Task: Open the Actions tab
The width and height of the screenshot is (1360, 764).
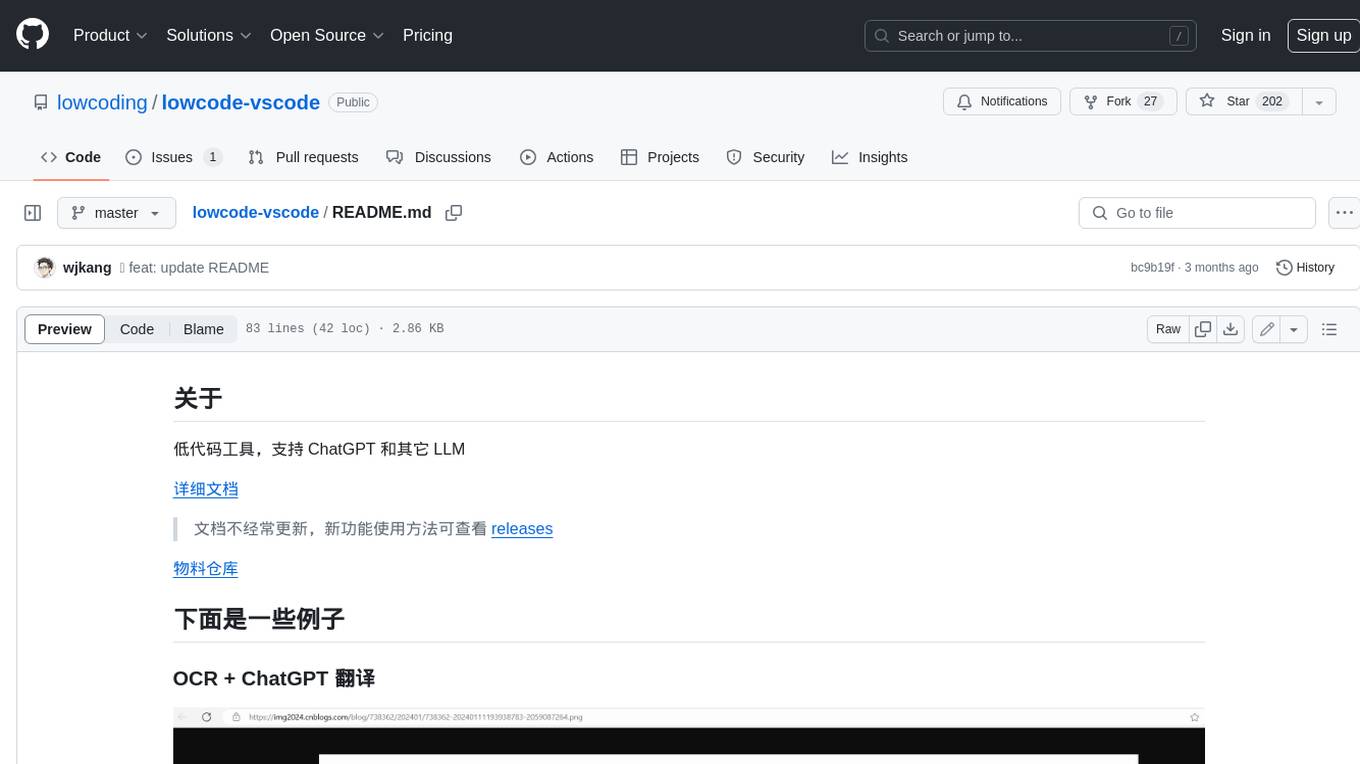Action: click(x=557, y=157)
